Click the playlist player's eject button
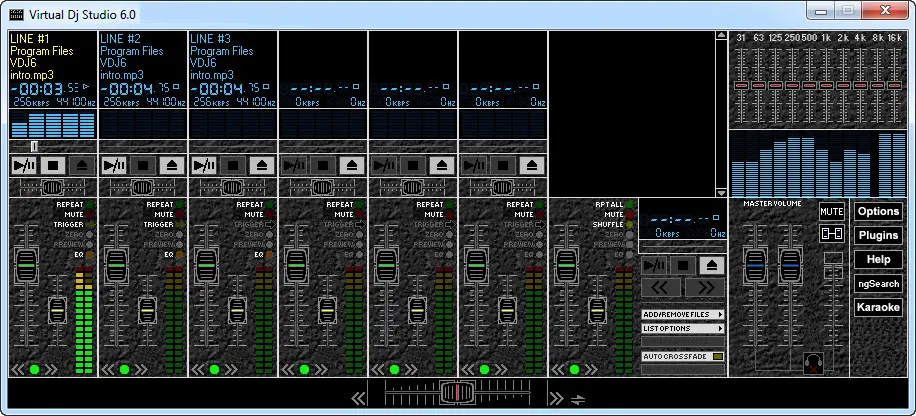The image size is (916, 416). [712, 266]
